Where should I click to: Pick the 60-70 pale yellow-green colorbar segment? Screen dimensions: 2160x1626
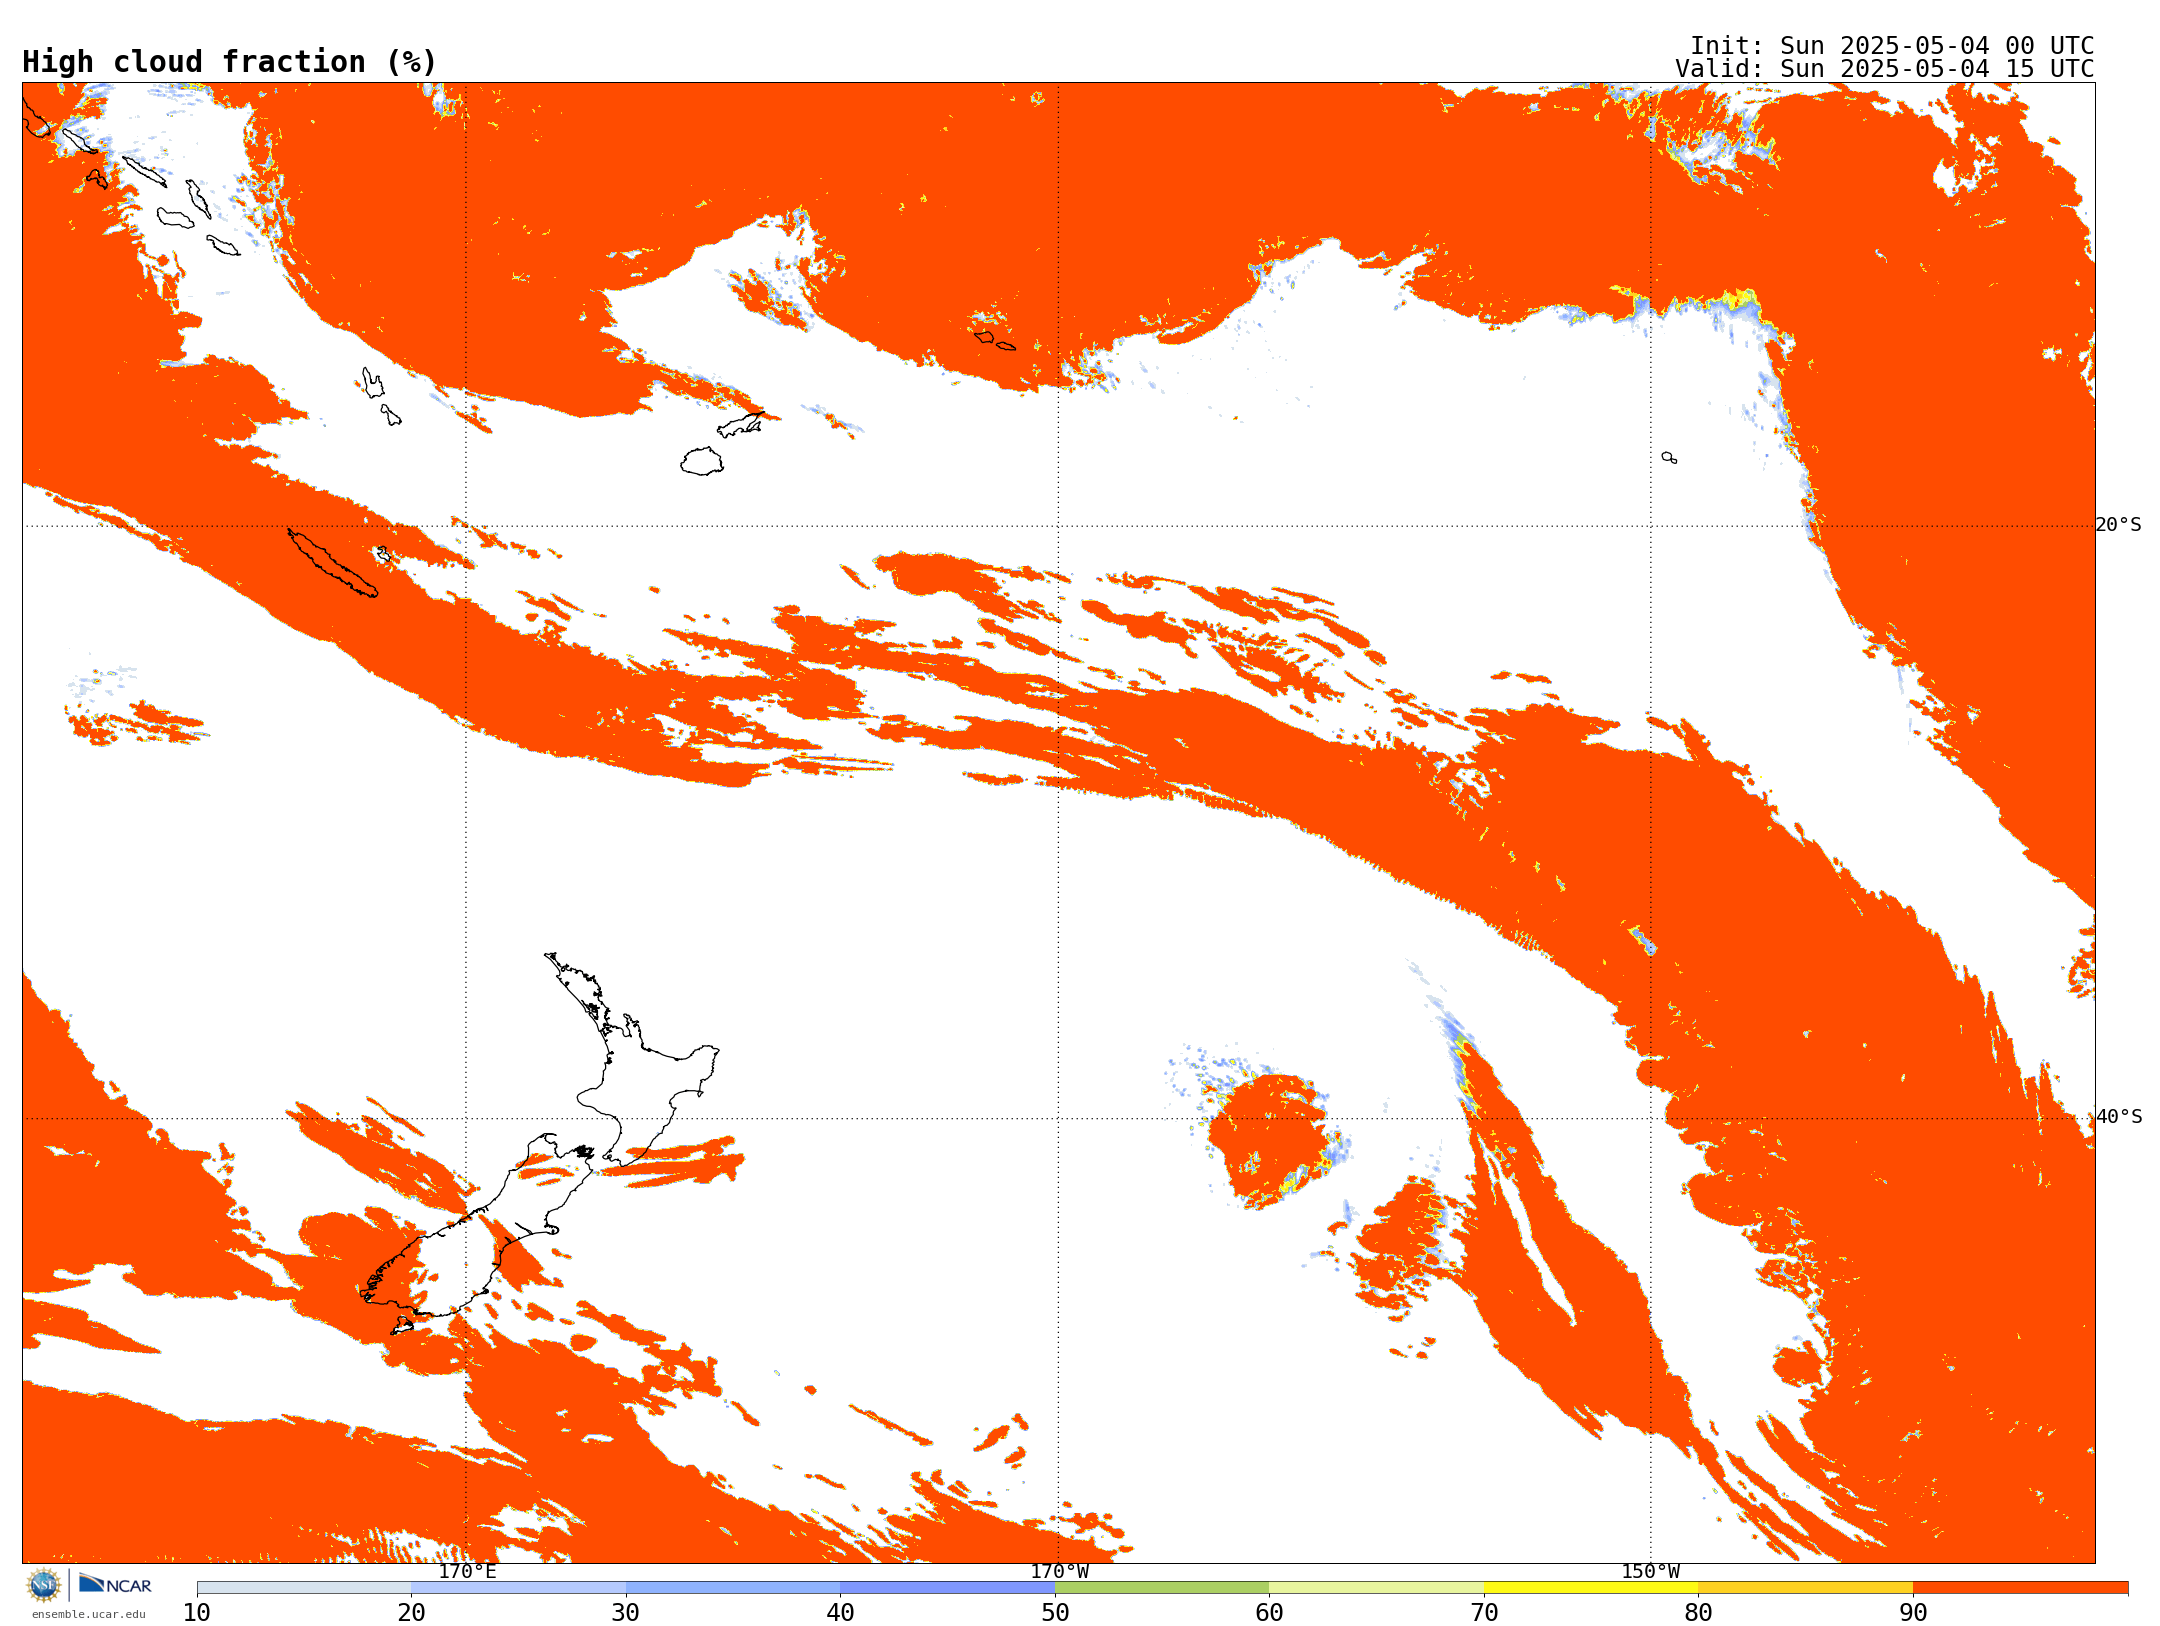(x=1376, y=1588)
